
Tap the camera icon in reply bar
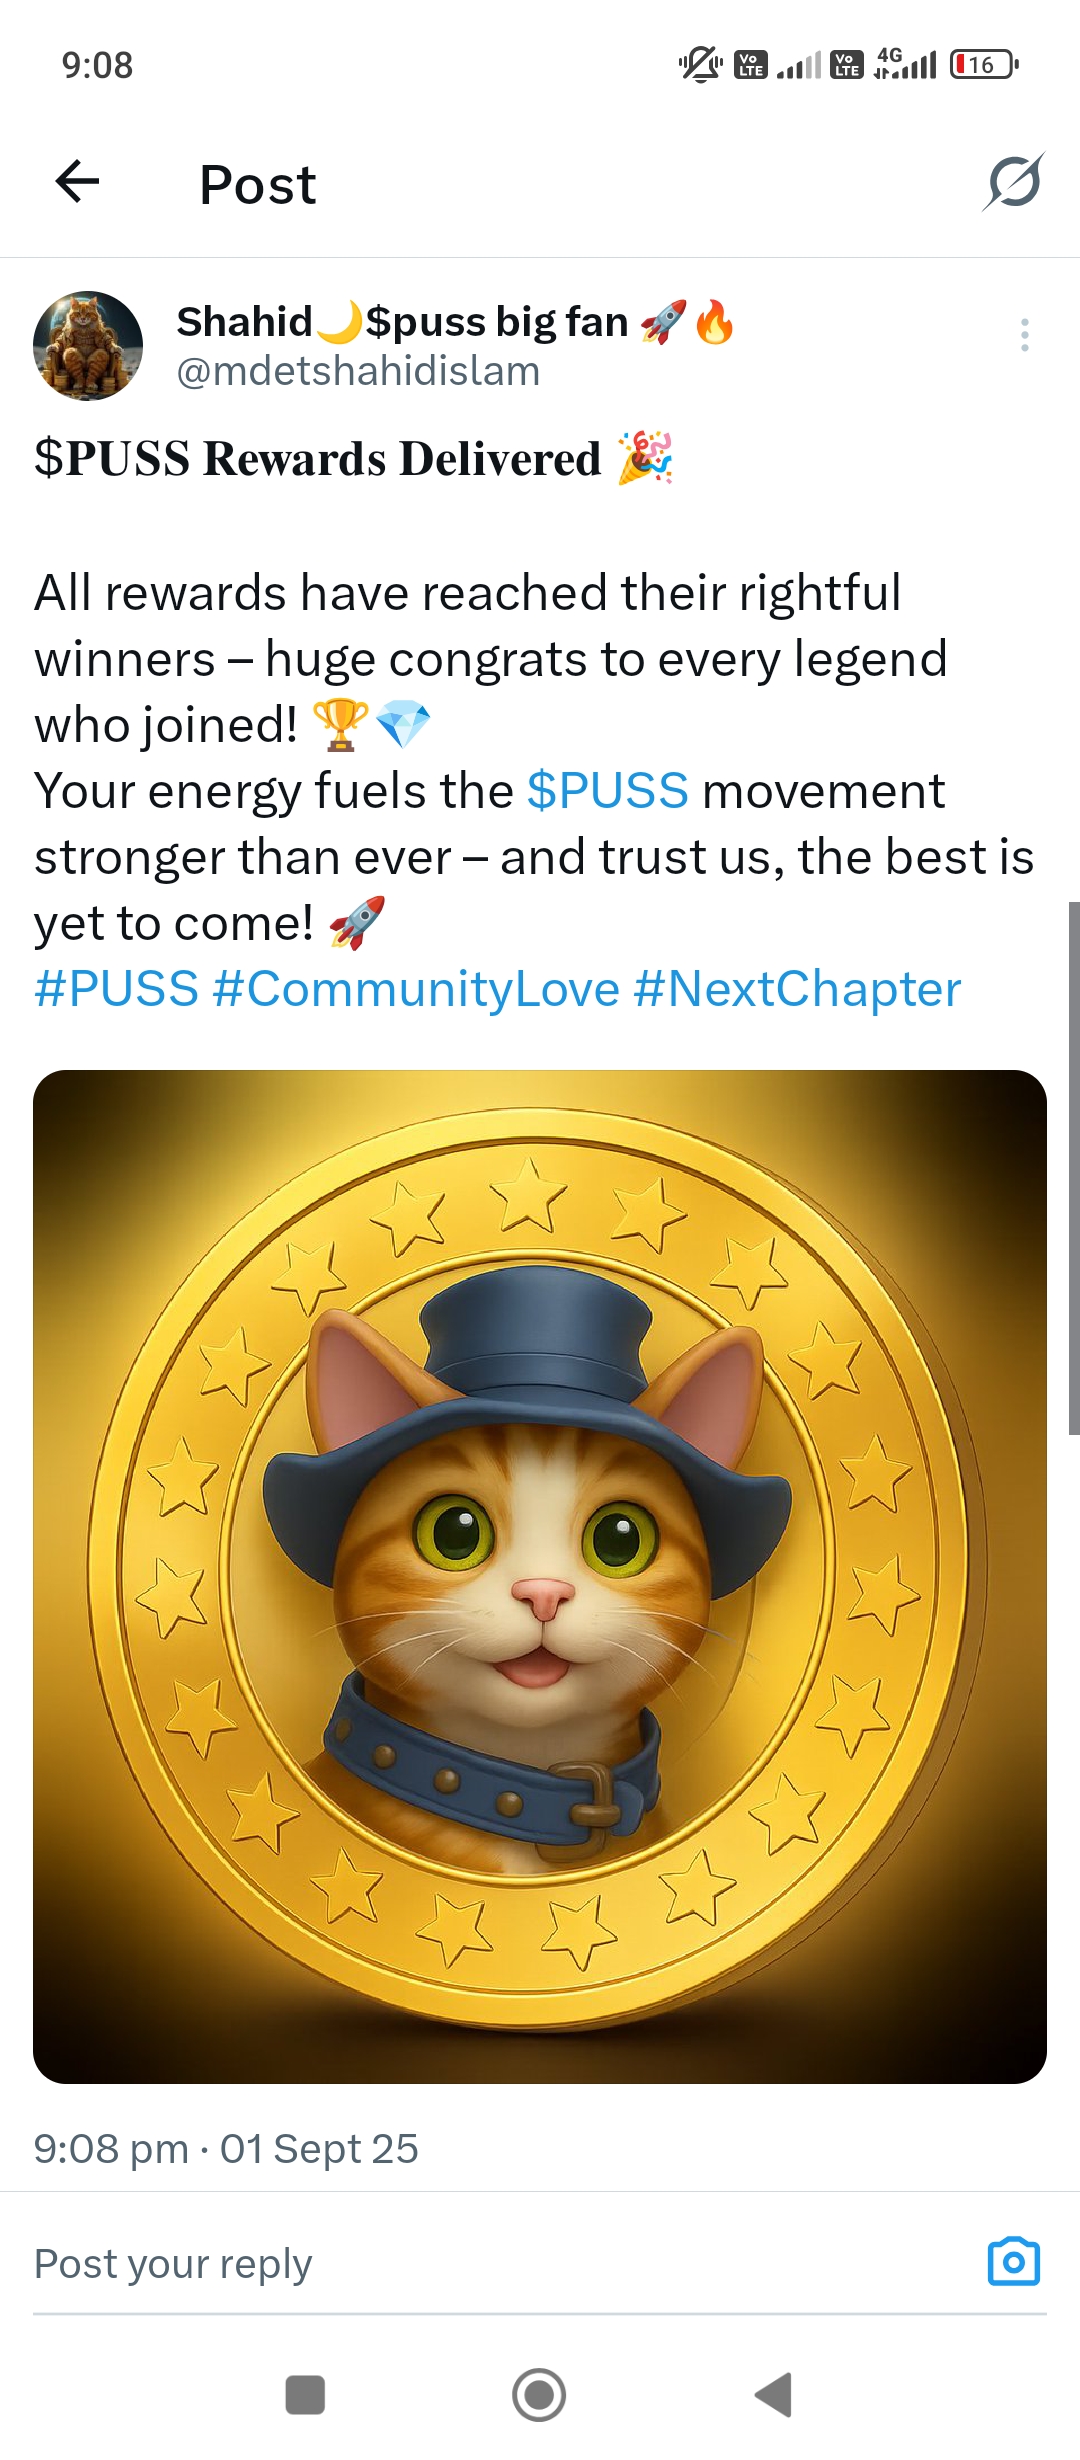[x=1013, y=2262]
